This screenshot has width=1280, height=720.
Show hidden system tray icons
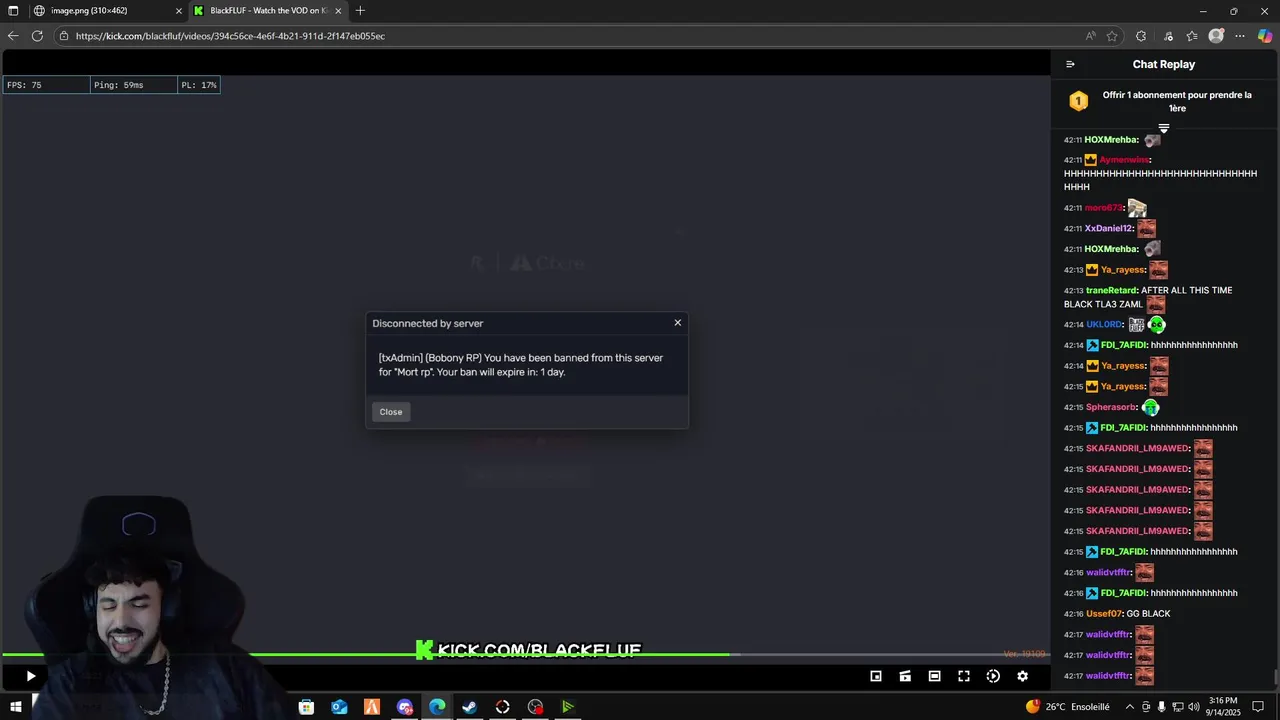(x=1130, y=706)
